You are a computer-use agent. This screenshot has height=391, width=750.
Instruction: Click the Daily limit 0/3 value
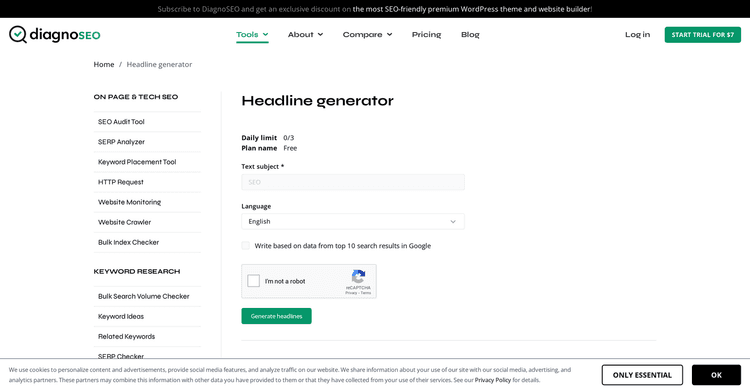coord(288,137)
